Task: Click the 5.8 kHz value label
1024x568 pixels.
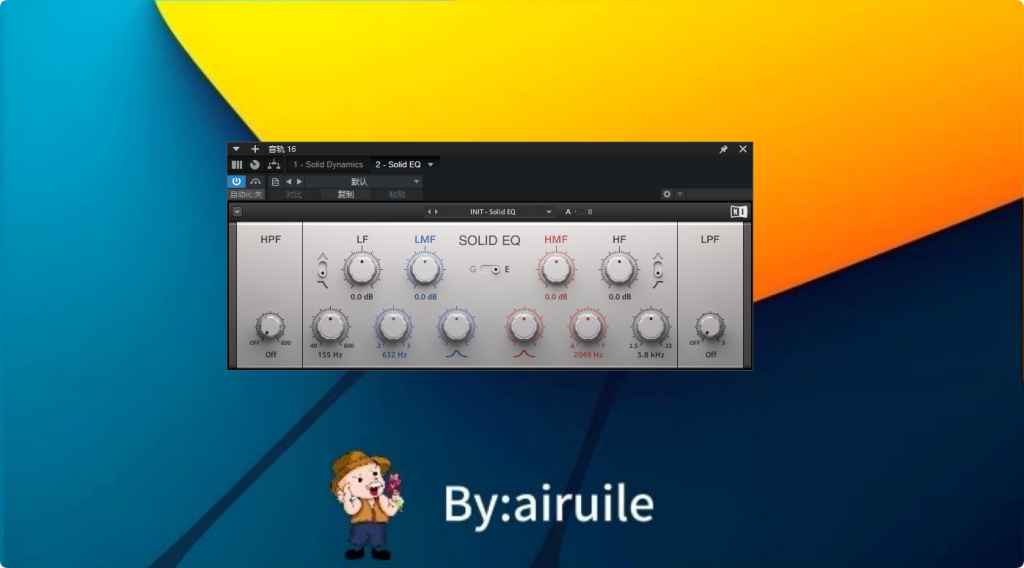Action: coord(650,355)
